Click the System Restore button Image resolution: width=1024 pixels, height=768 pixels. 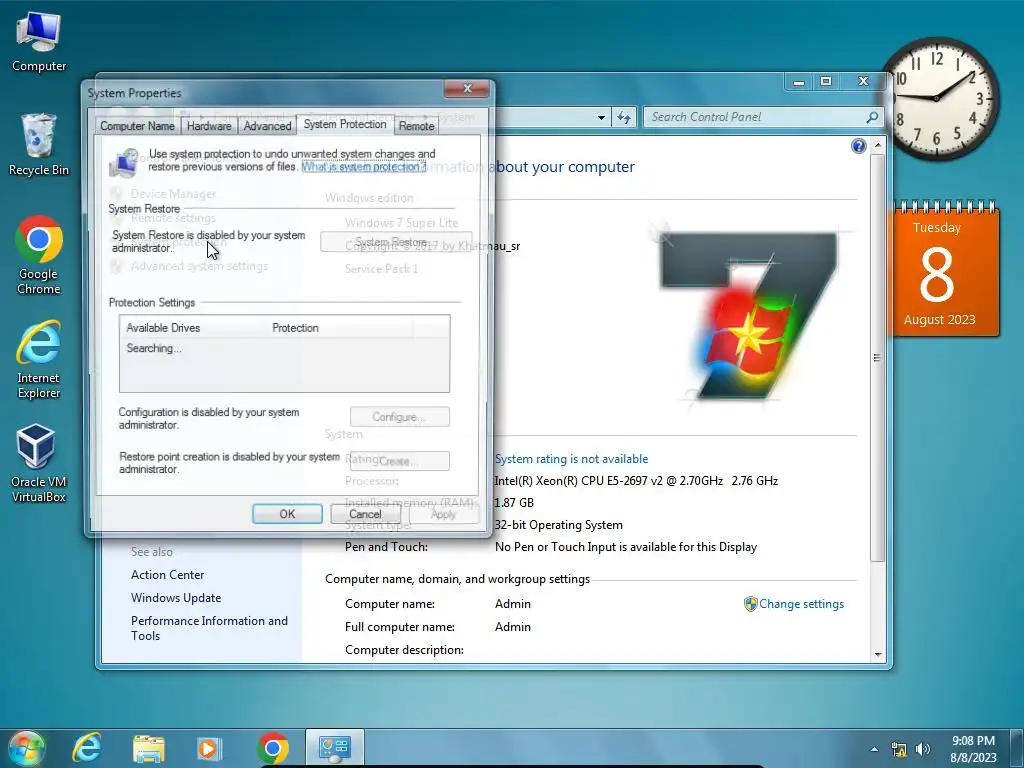(396, 242)
